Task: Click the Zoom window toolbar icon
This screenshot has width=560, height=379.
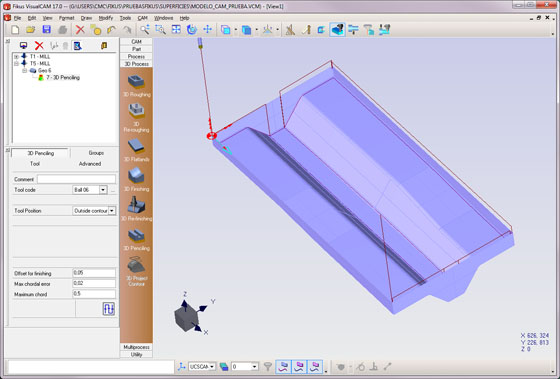Action: pos(160,30)
